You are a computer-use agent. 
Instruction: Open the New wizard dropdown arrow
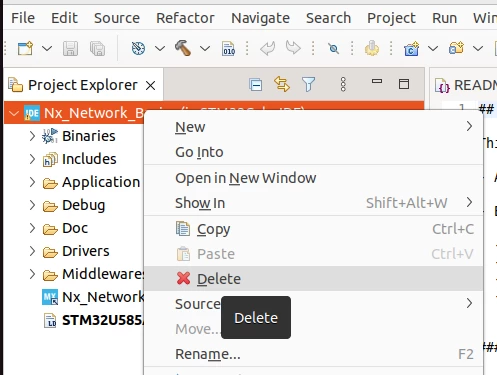[x=47, y=49]
